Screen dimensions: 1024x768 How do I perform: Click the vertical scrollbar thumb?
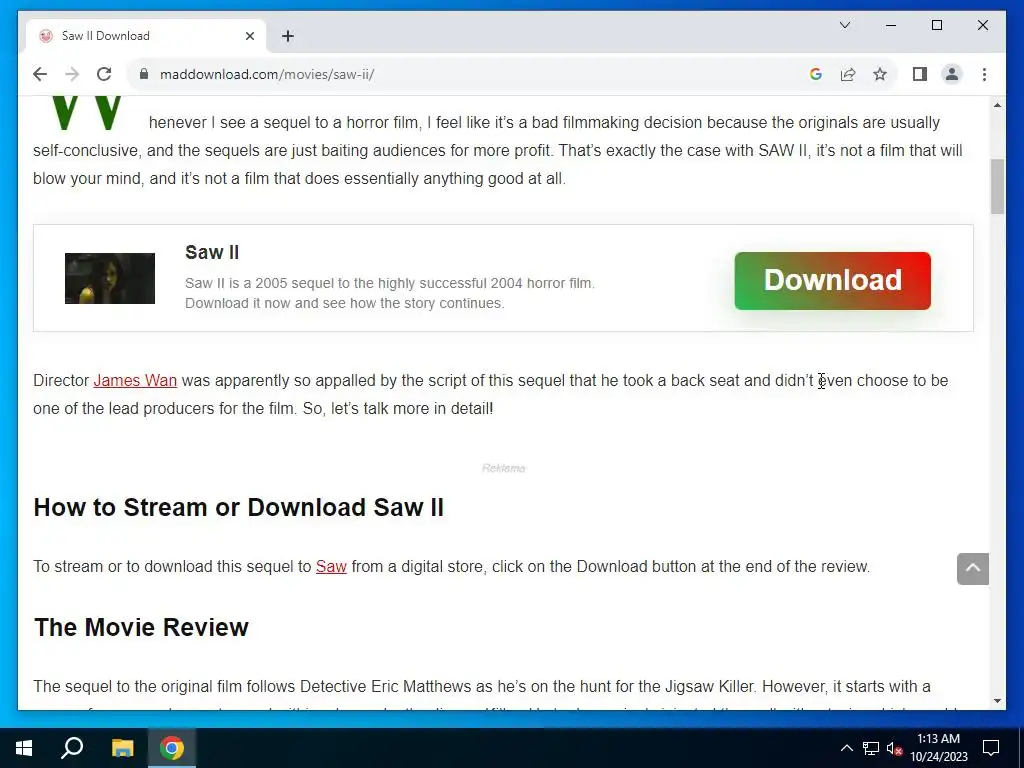click(x=997, y=186)
